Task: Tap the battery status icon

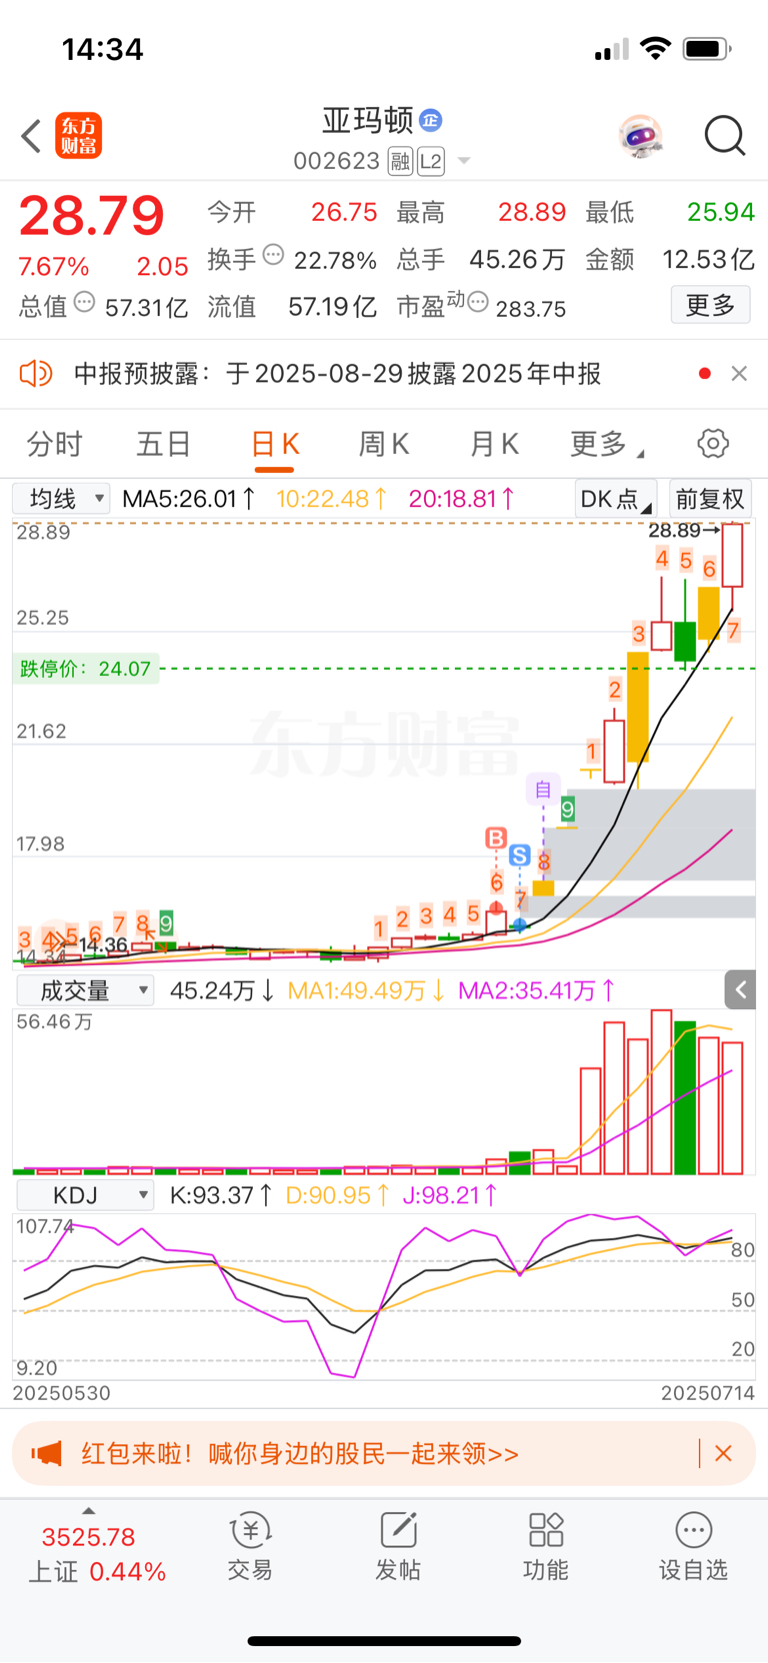Action: pyautogui.click(x=707, y=48)
